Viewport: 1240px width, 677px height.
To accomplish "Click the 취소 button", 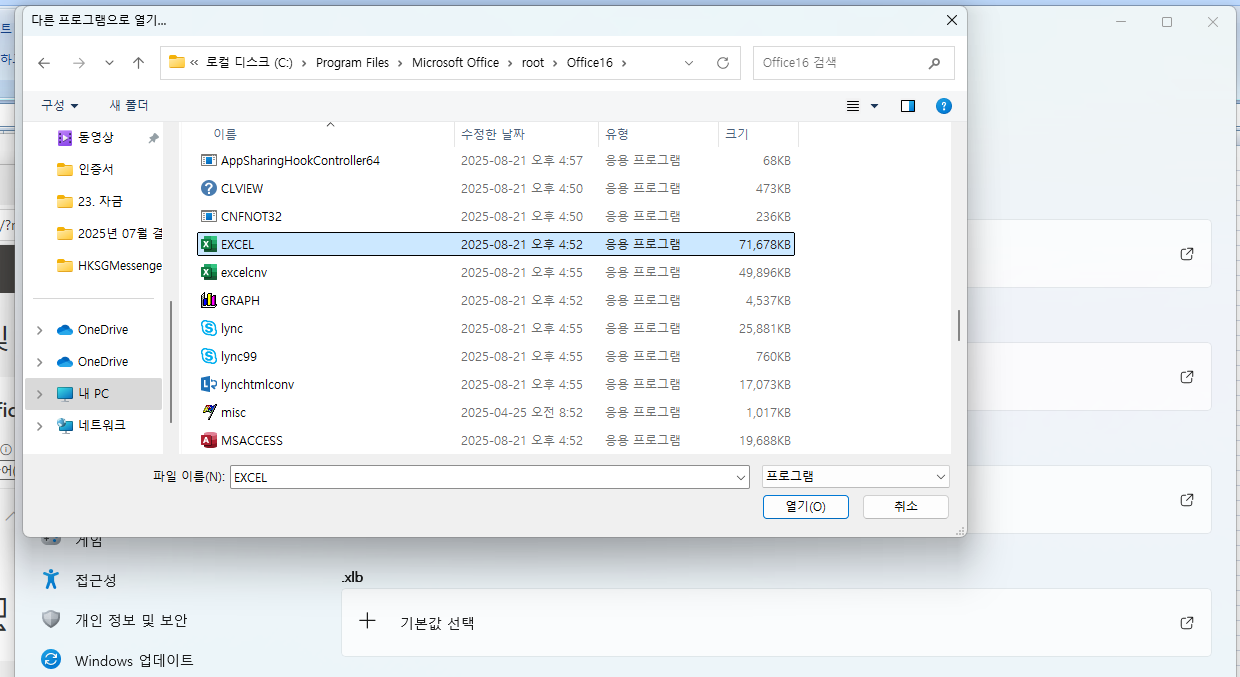I will pos(905,507).
